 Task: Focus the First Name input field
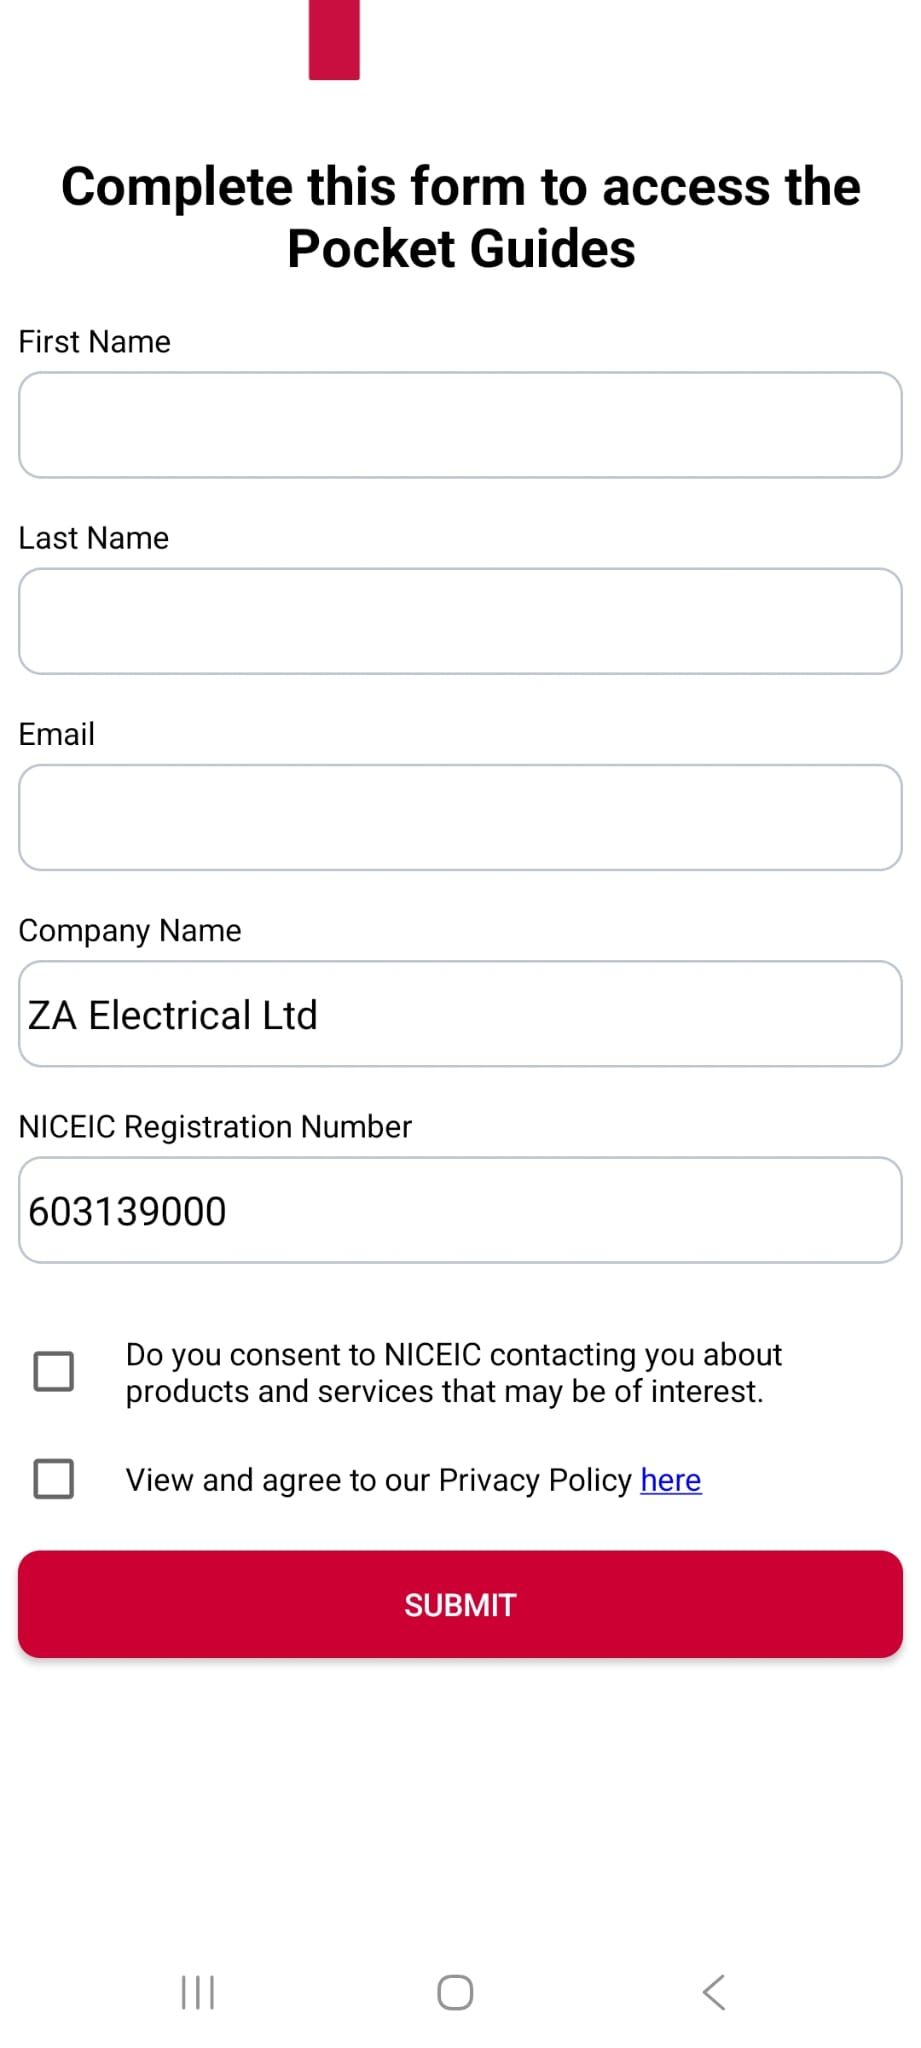point(460,425)
